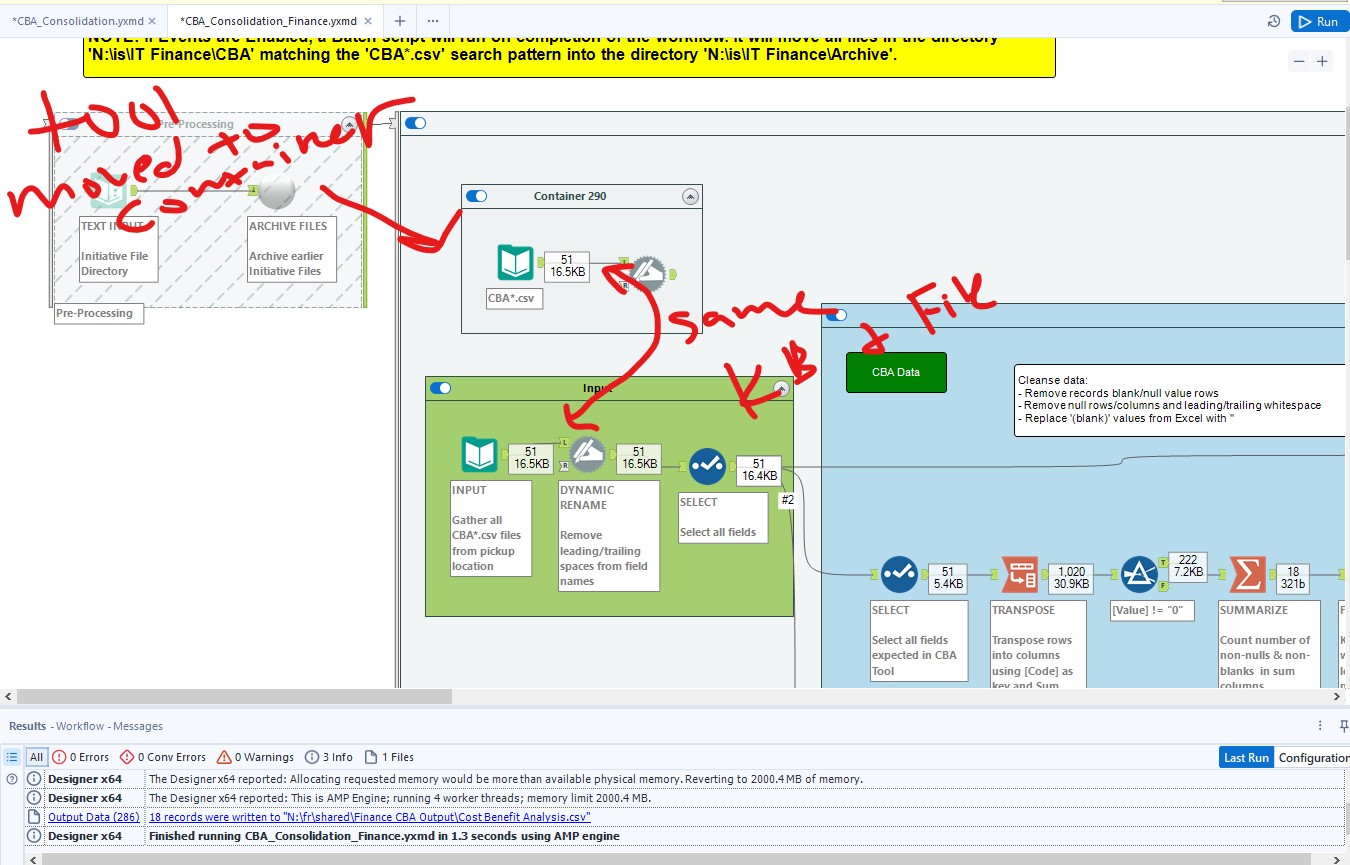
Task: Open the Transpose tool
Action: (1019, 574)
